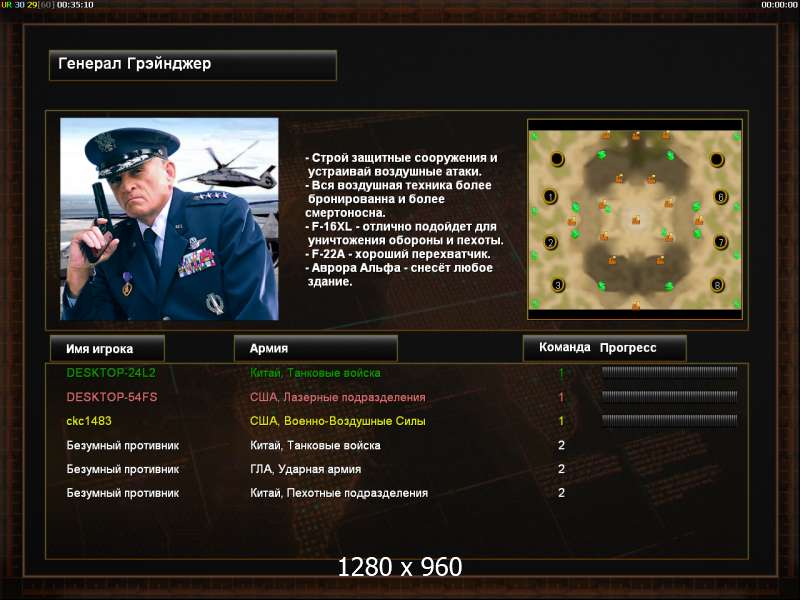Click team number 1 for ckc1483
Viewport: 800px width, 600px height.
point(561,421)
